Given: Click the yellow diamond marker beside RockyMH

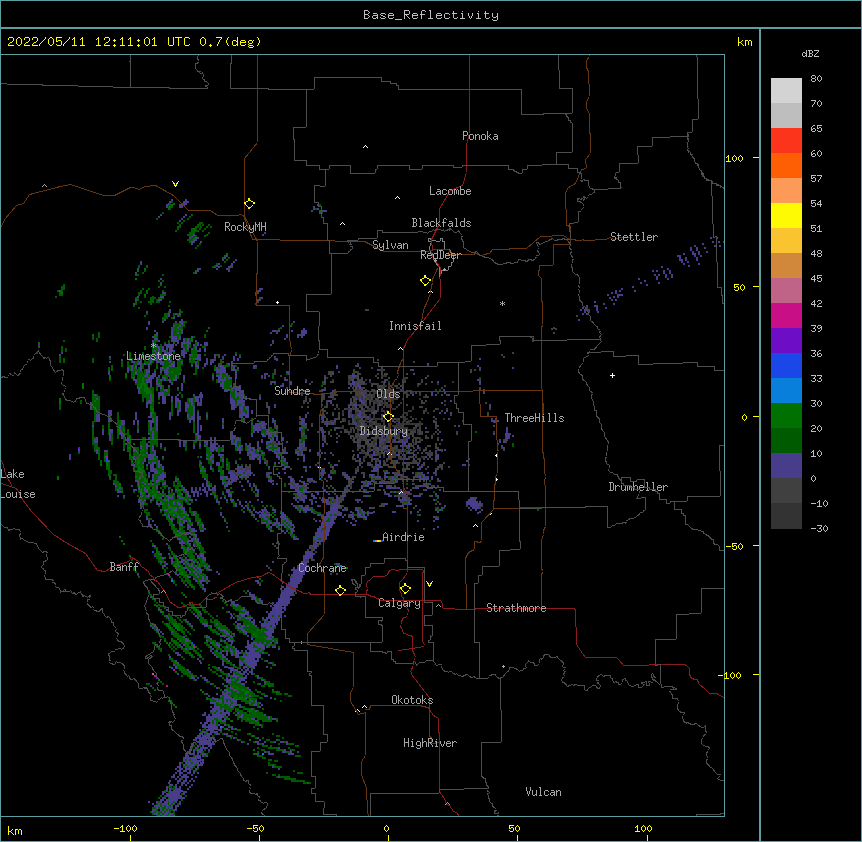Looking at the screenshot, I should point(250,204).
